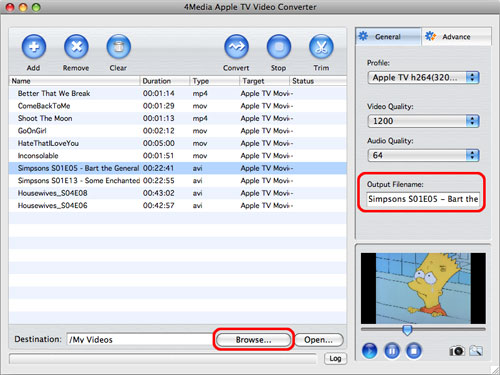This screenshot has height=375, width=500.
Task: Click the video preview thumbnail
Action: pos(423,288)
